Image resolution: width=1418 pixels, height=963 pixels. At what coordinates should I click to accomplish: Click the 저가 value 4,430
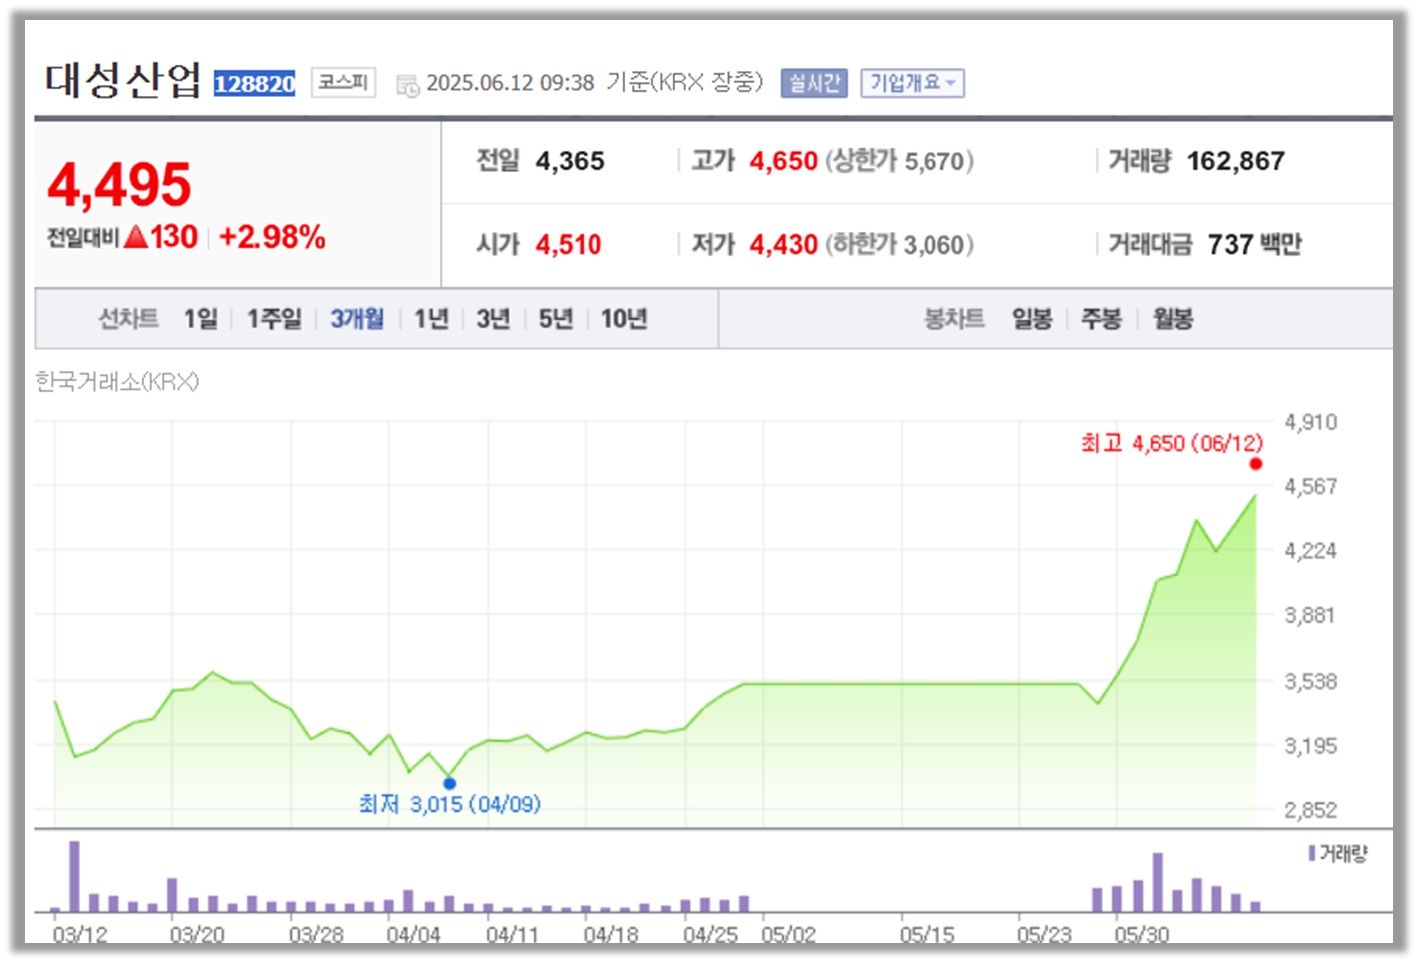click(x=784, y=245)
